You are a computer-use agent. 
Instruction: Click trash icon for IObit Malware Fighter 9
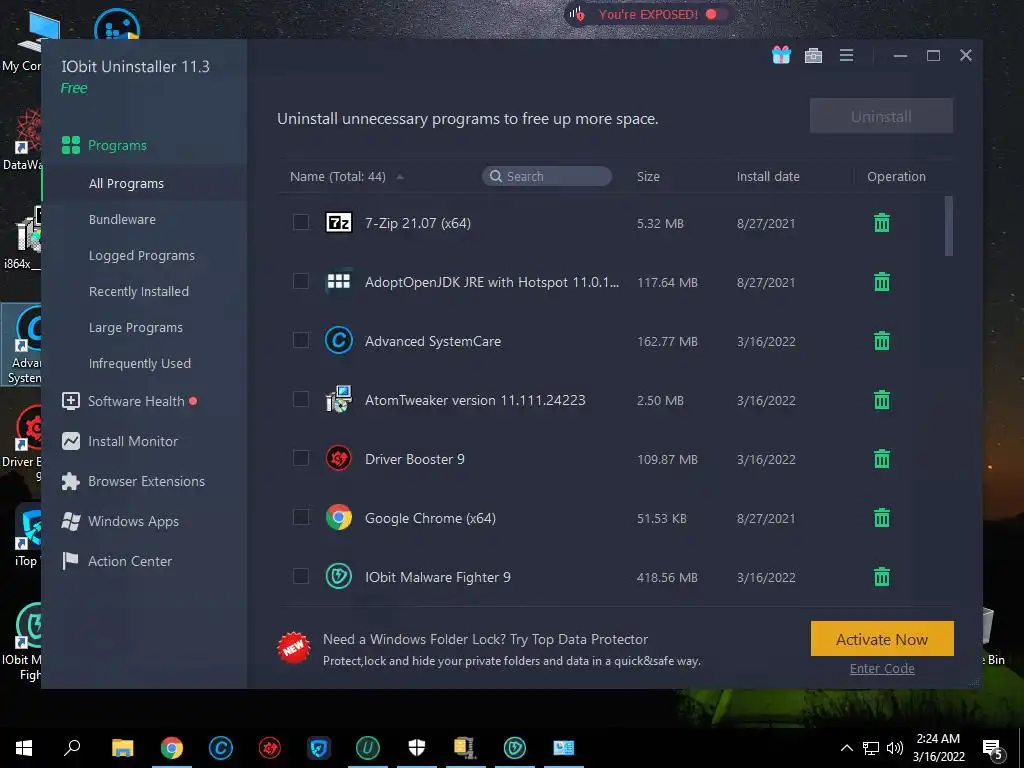tap(882, 577)
